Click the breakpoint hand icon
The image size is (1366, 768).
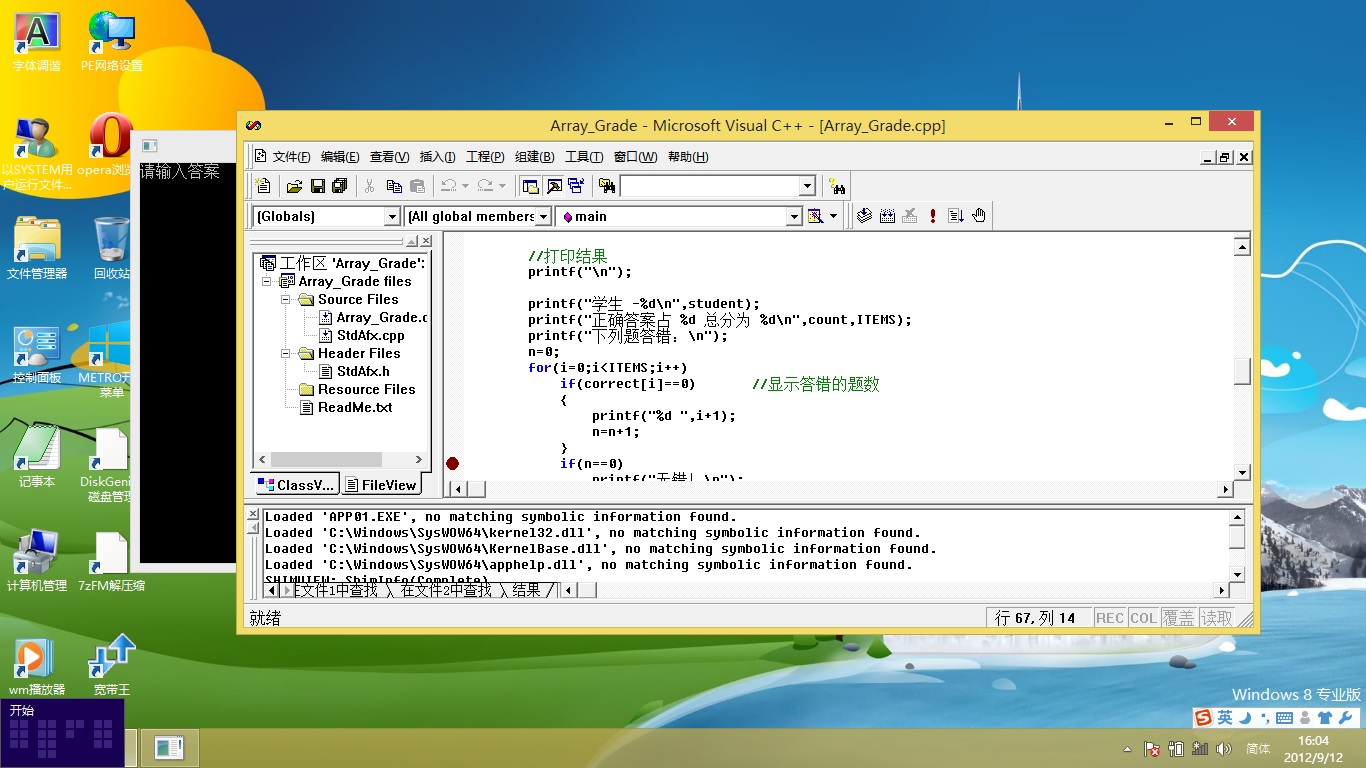click(x=979, y=216)
